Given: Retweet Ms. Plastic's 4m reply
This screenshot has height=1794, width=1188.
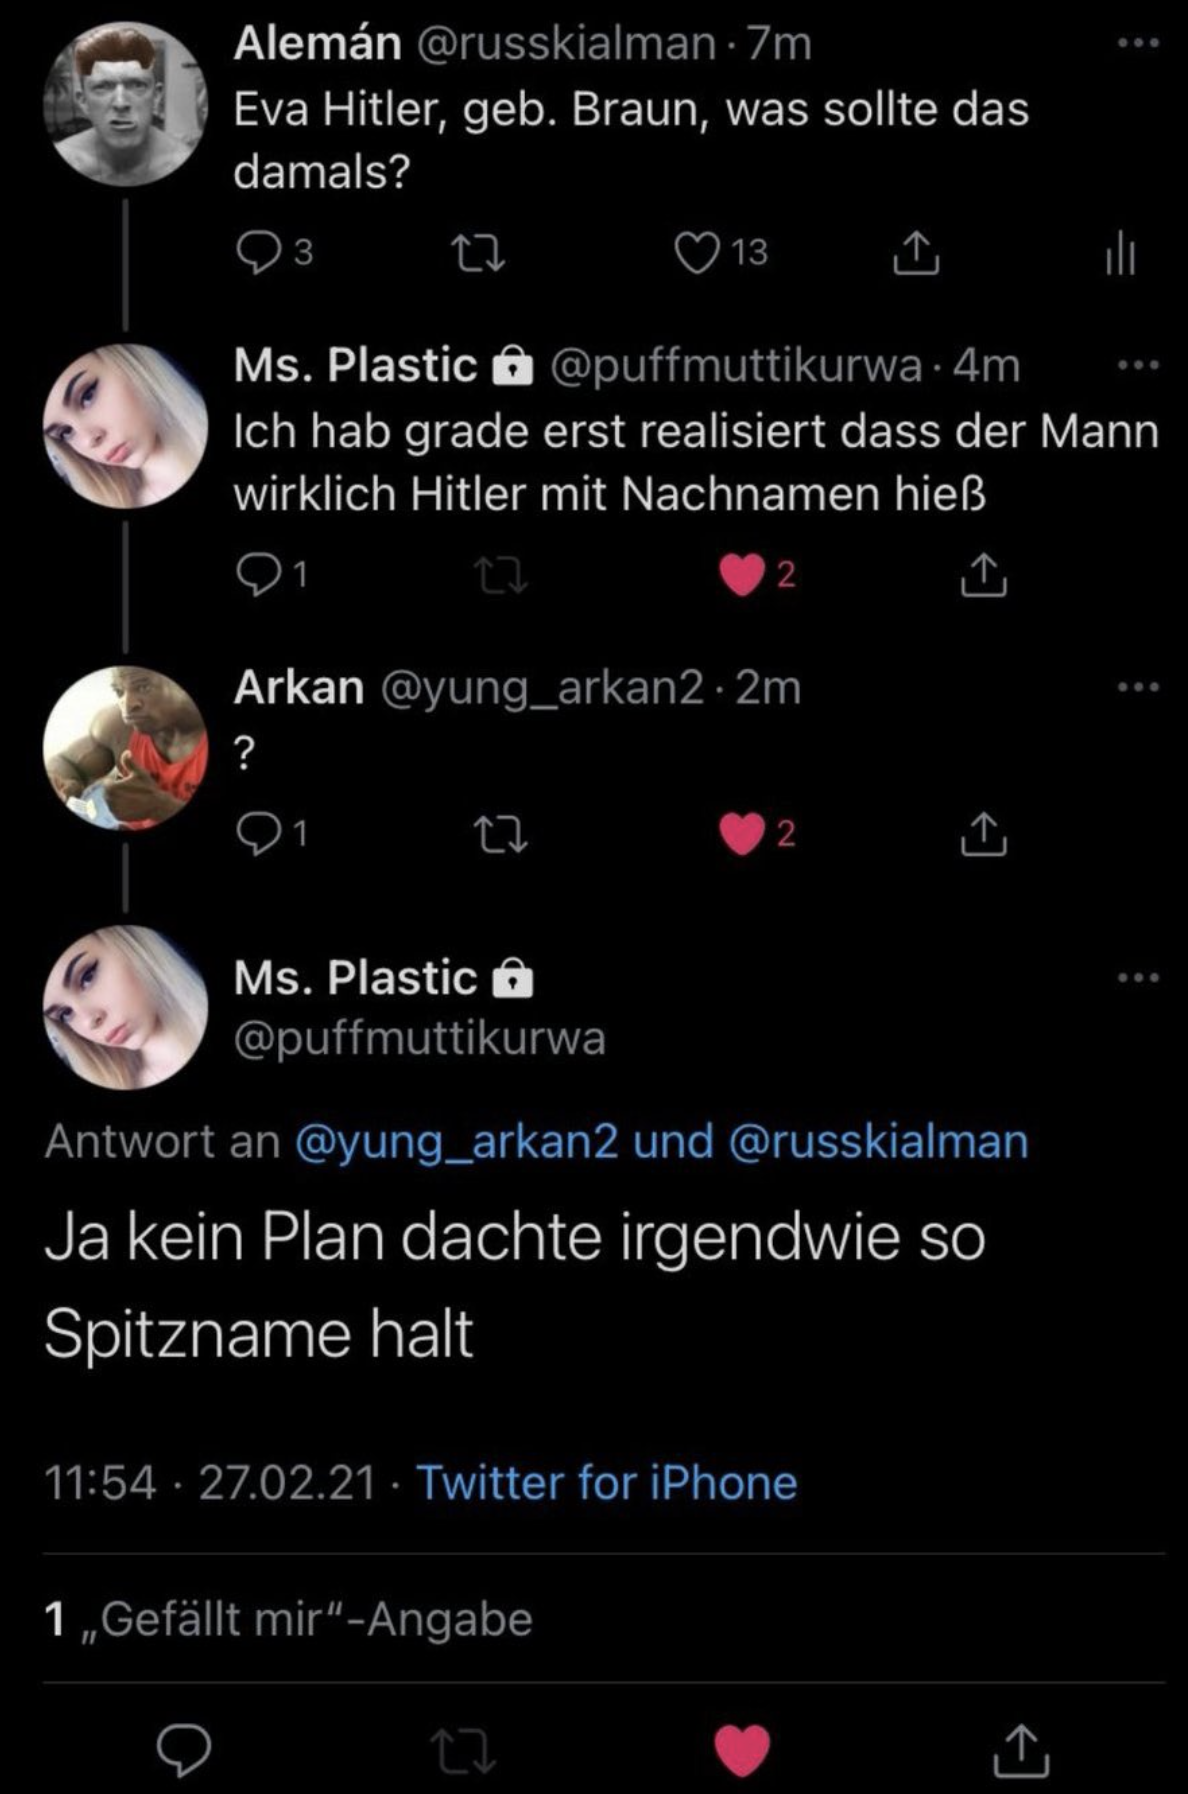Looking at the screenshot, I should click(x=502, y=575).
